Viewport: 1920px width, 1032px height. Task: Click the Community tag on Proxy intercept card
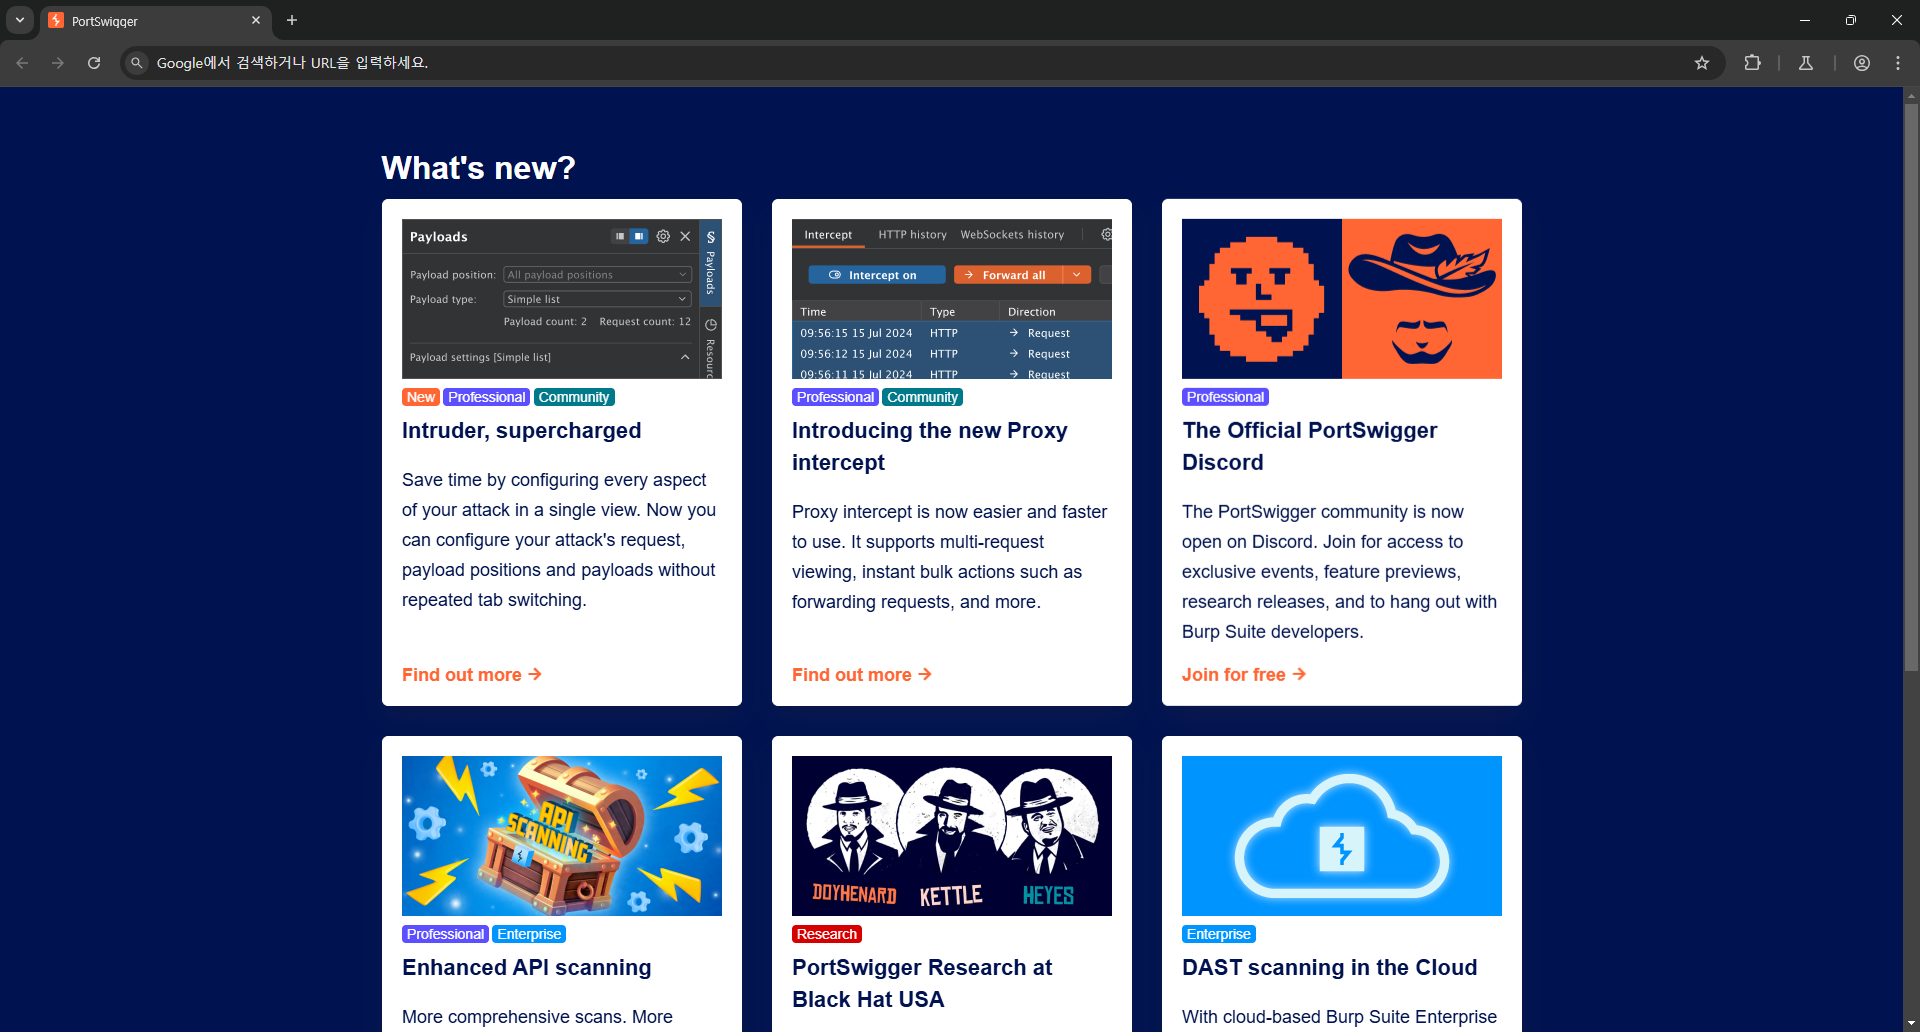click(x=923, y=397)
